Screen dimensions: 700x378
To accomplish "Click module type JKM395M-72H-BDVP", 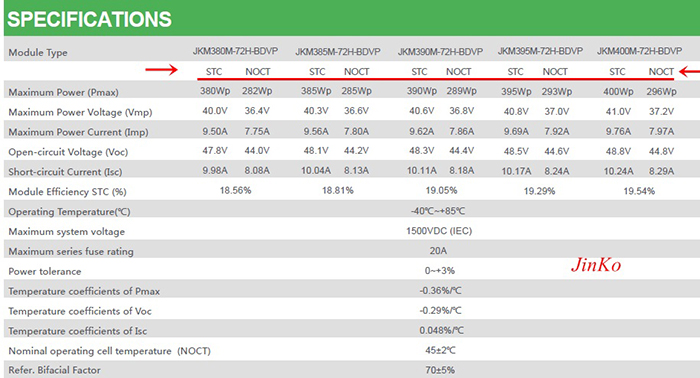I will pos(540,51).
